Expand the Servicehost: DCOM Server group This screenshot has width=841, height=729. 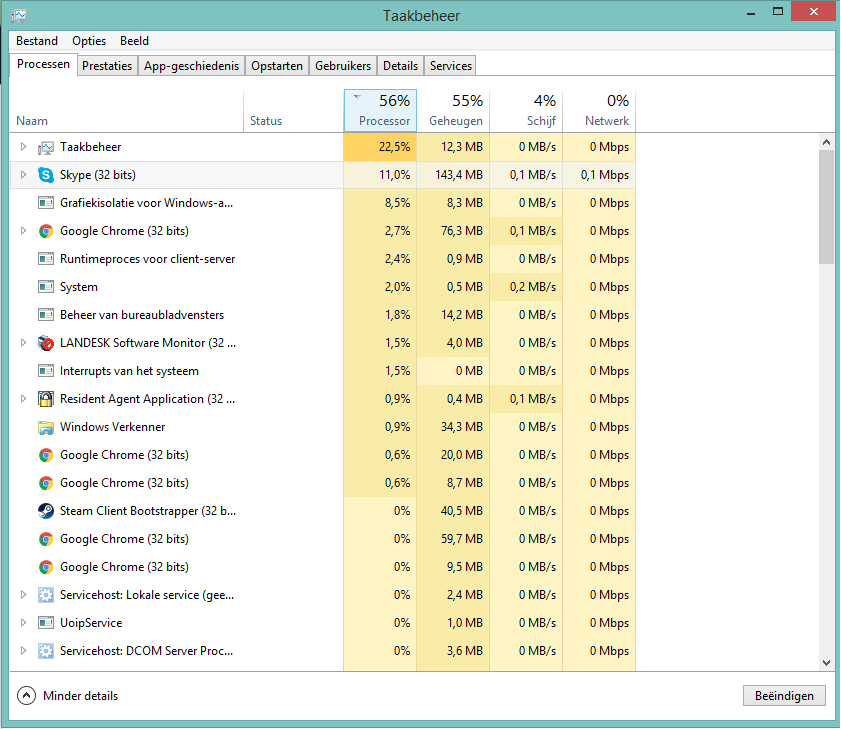[23, 650]
